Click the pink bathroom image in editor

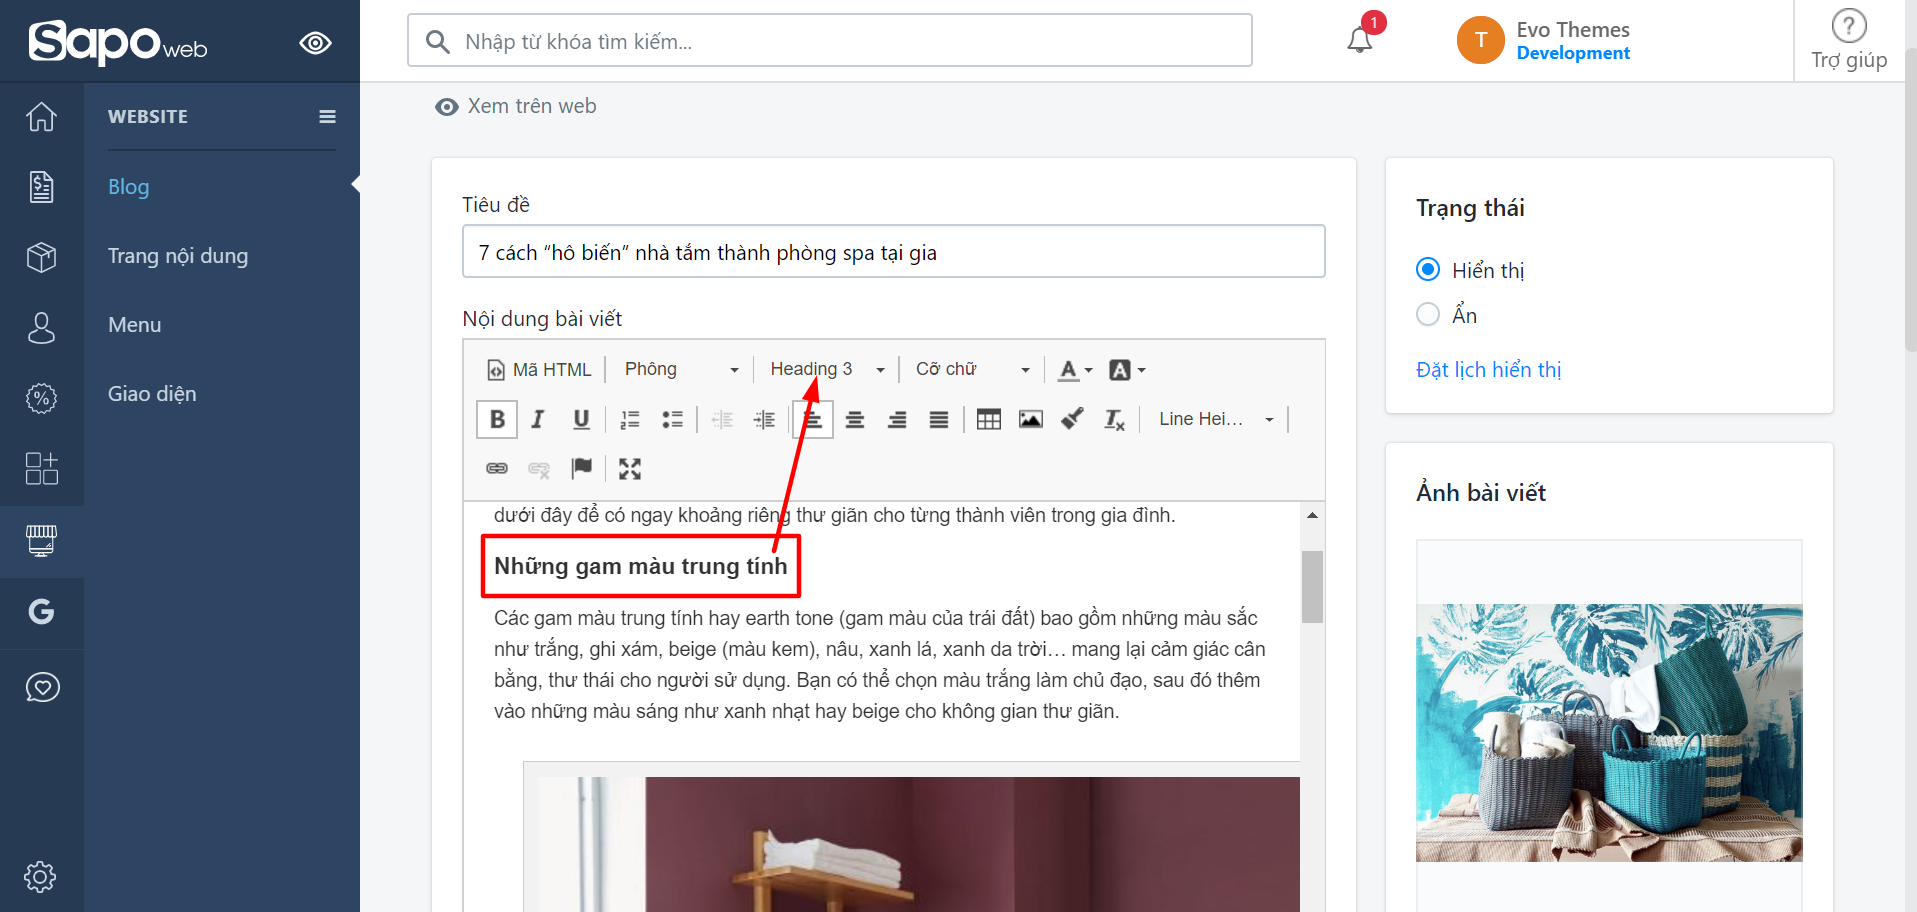coord(919,844)
